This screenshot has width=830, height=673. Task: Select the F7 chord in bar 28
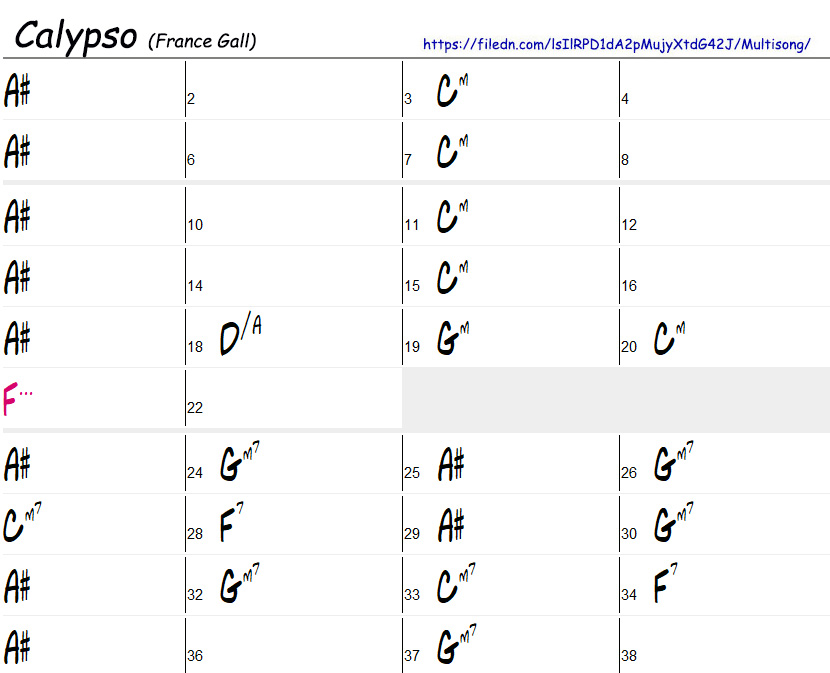click(x=231, y=523)
